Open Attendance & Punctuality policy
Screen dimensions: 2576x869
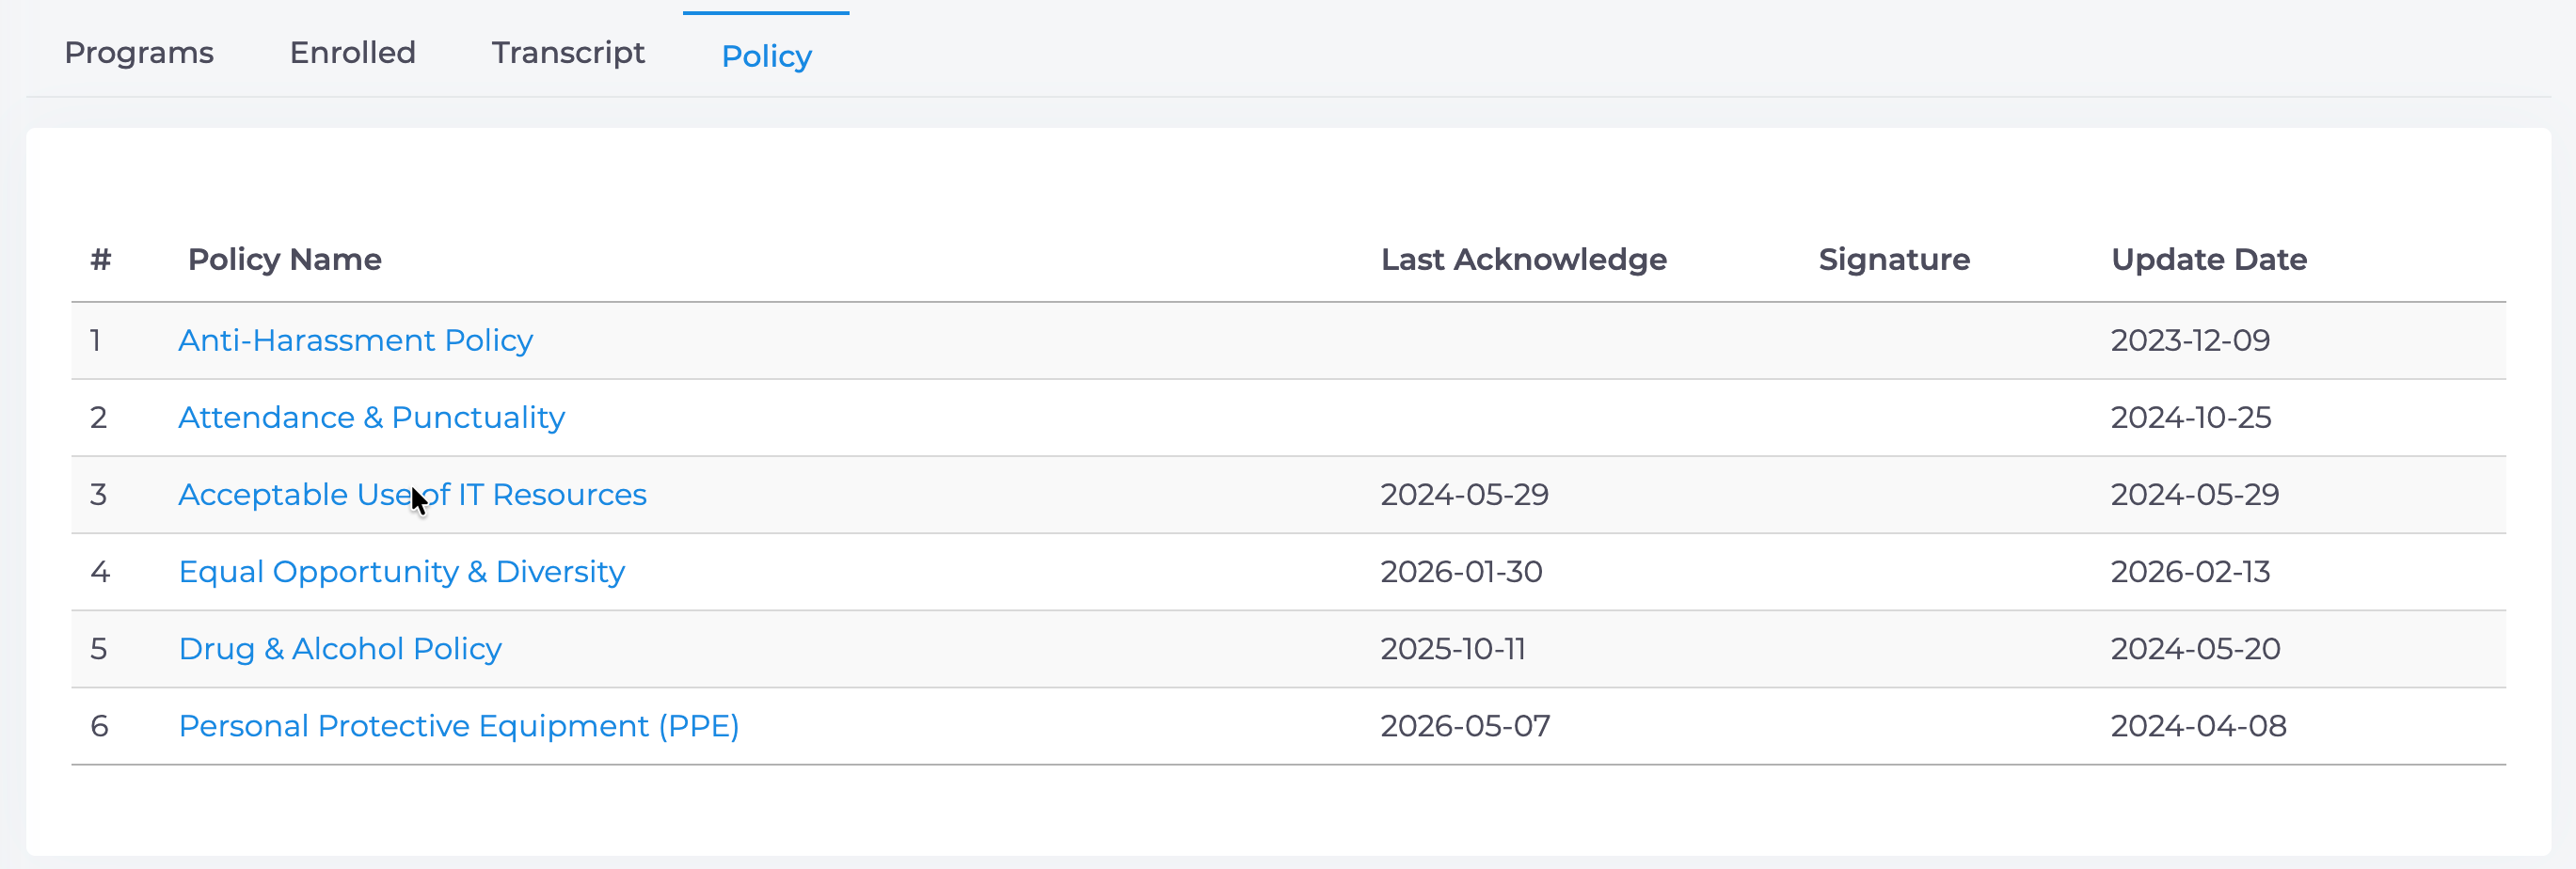(x=371, y=418)
